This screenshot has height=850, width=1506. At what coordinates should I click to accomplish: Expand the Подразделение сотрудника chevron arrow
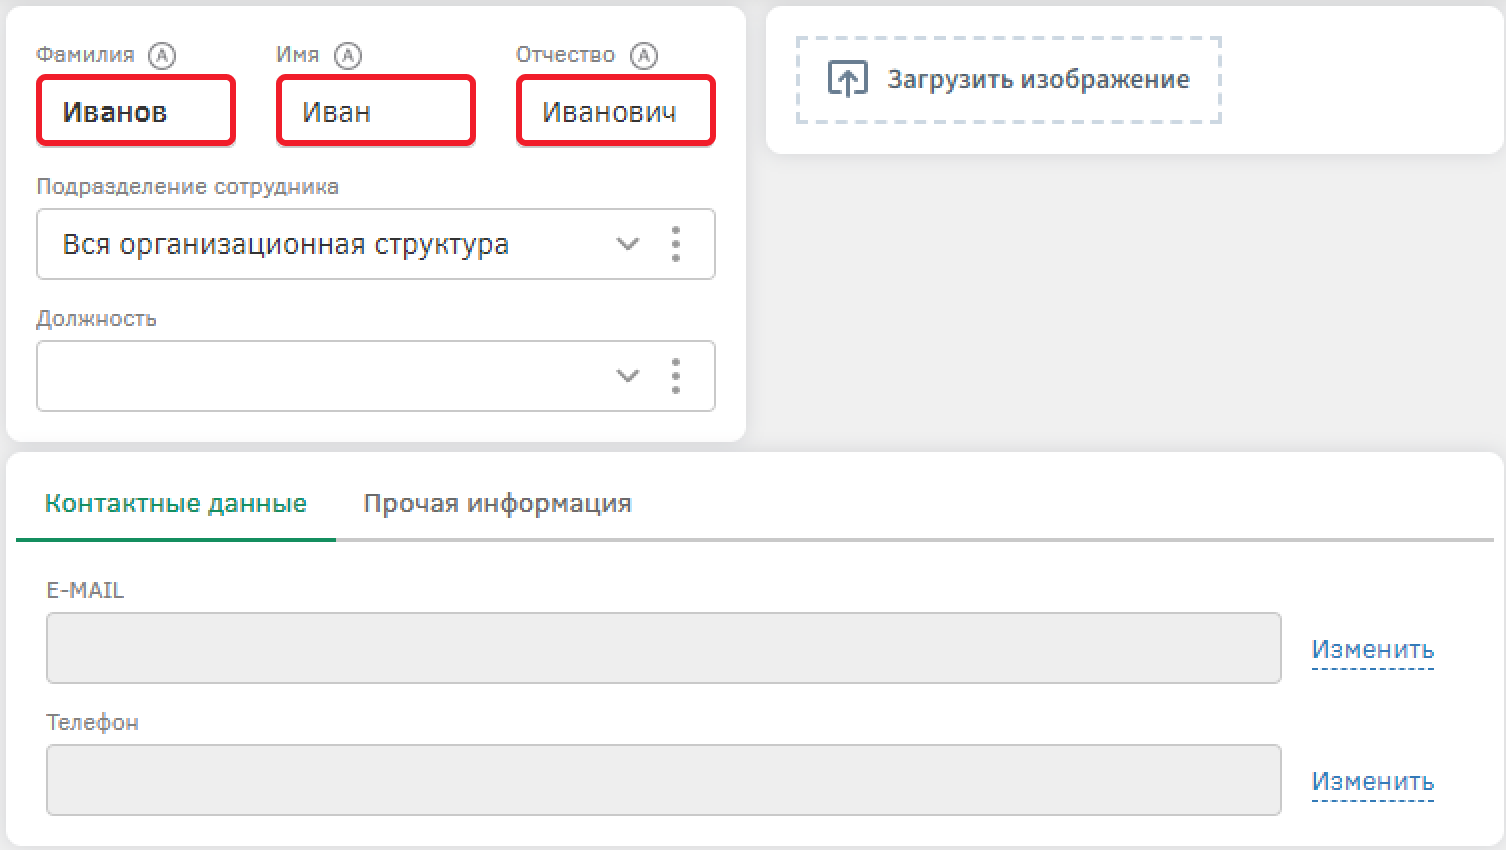[x=627, y=244]
